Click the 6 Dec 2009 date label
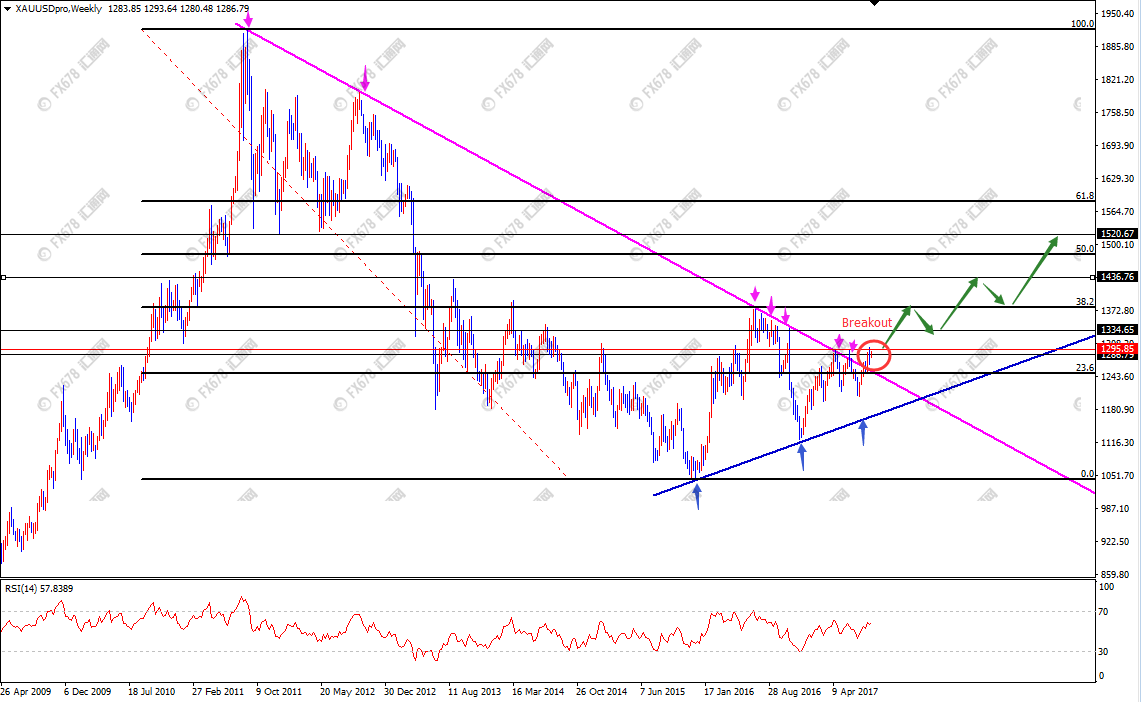The image size is (1141, 702). (87, 692)
